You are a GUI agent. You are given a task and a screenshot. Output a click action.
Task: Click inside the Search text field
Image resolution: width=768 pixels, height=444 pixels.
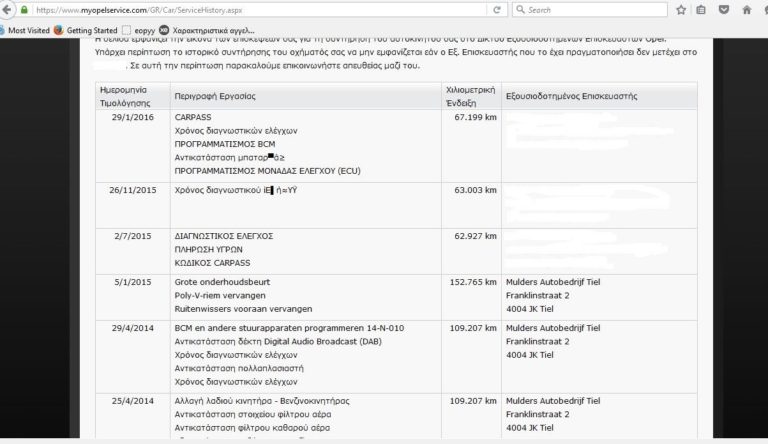pos(590,10)
